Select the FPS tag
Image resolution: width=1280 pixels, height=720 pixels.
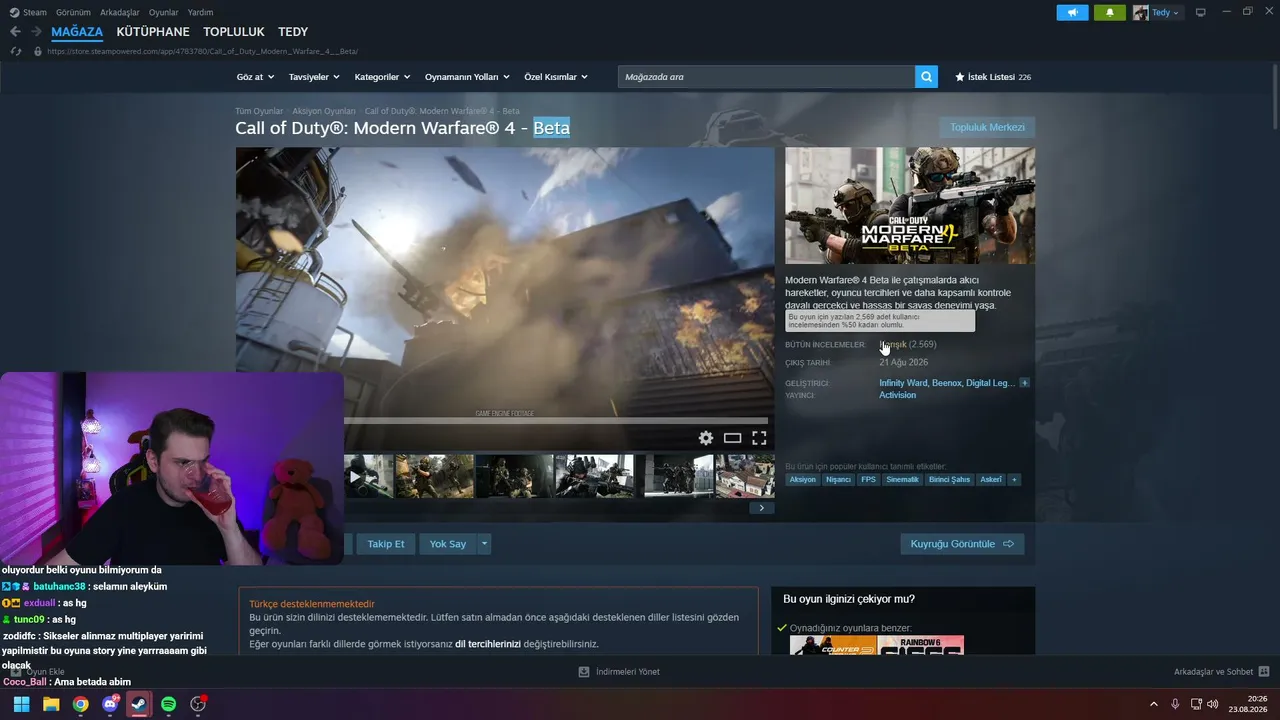[868, 480]
